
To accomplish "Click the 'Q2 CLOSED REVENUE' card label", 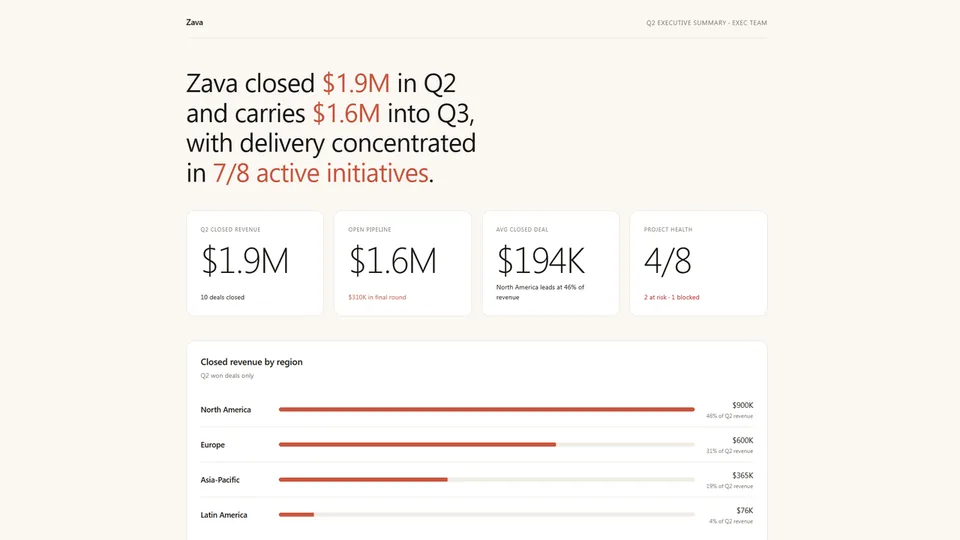I will (230, 230).
